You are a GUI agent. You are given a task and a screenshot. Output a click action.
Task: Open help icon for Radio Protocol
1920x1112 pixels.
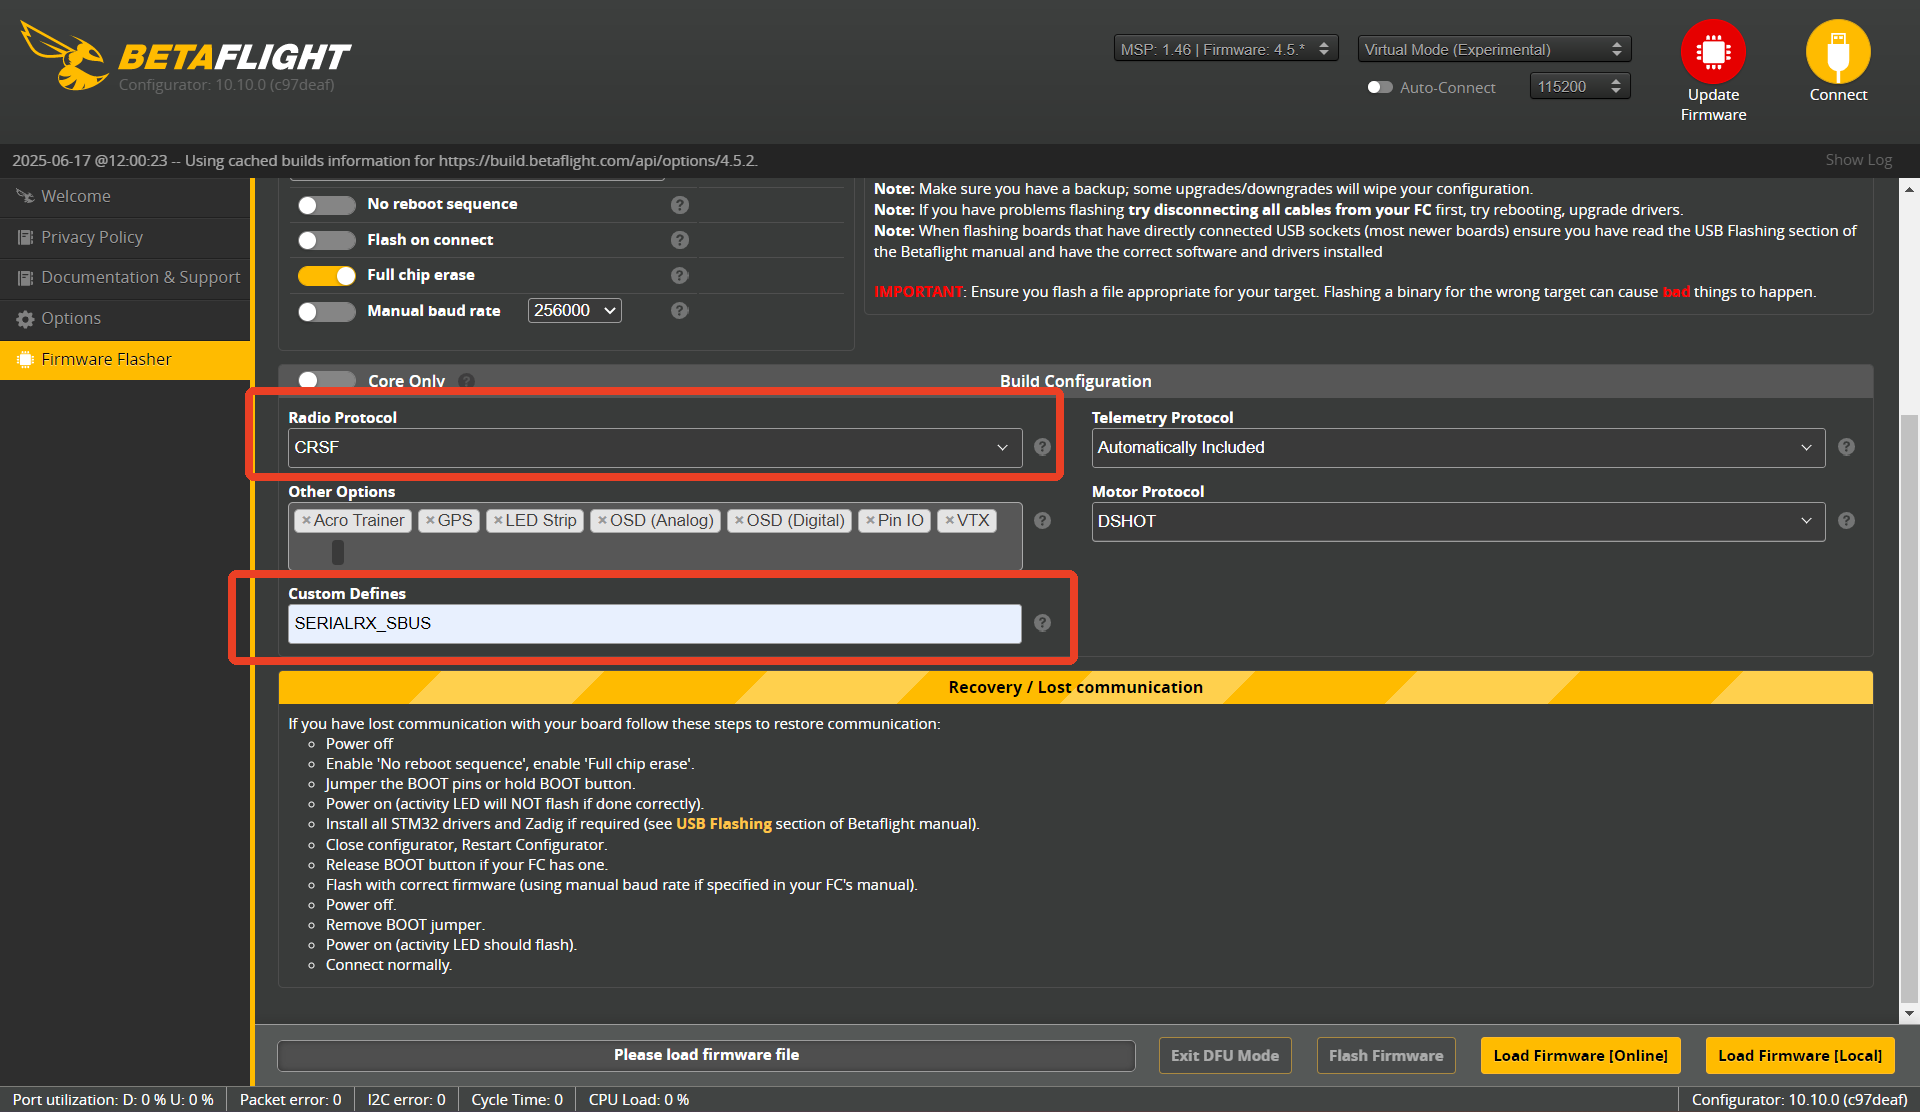coord(1042,447)
